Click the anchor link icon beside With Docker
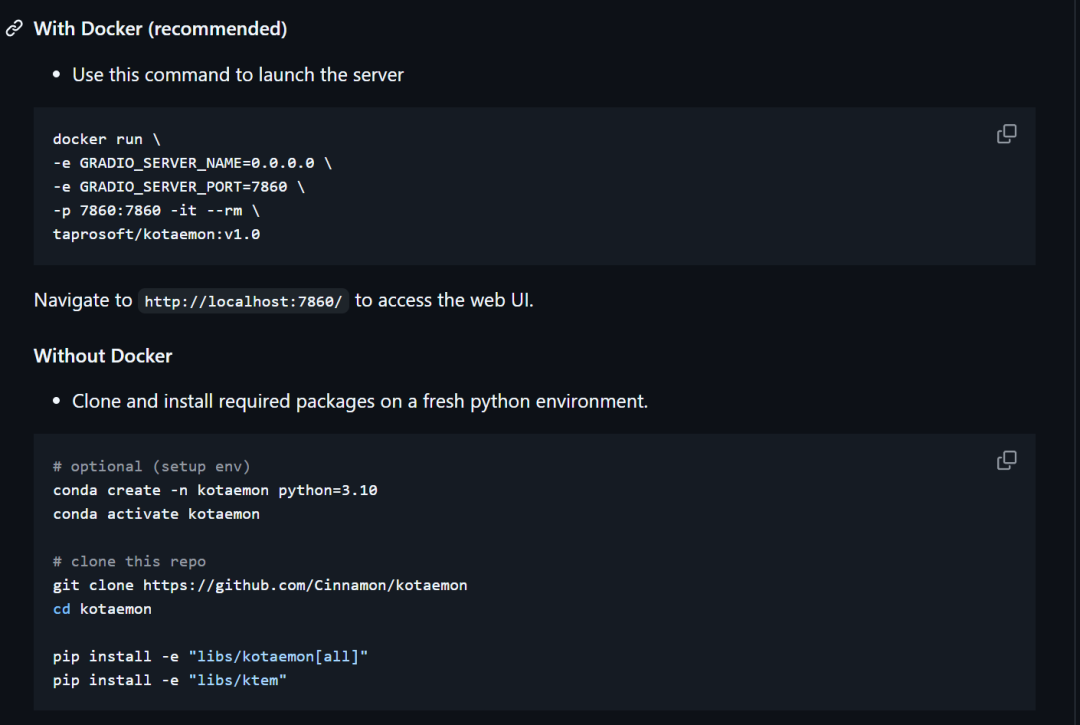 pos(14,29)
